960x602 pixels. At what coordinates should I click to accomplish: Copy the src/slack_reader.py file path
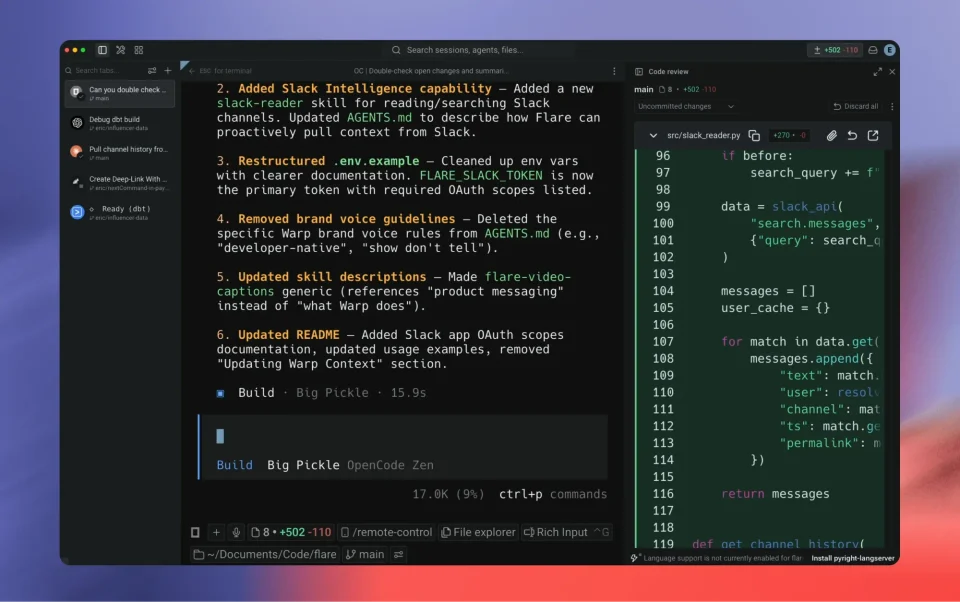(754, 135)
